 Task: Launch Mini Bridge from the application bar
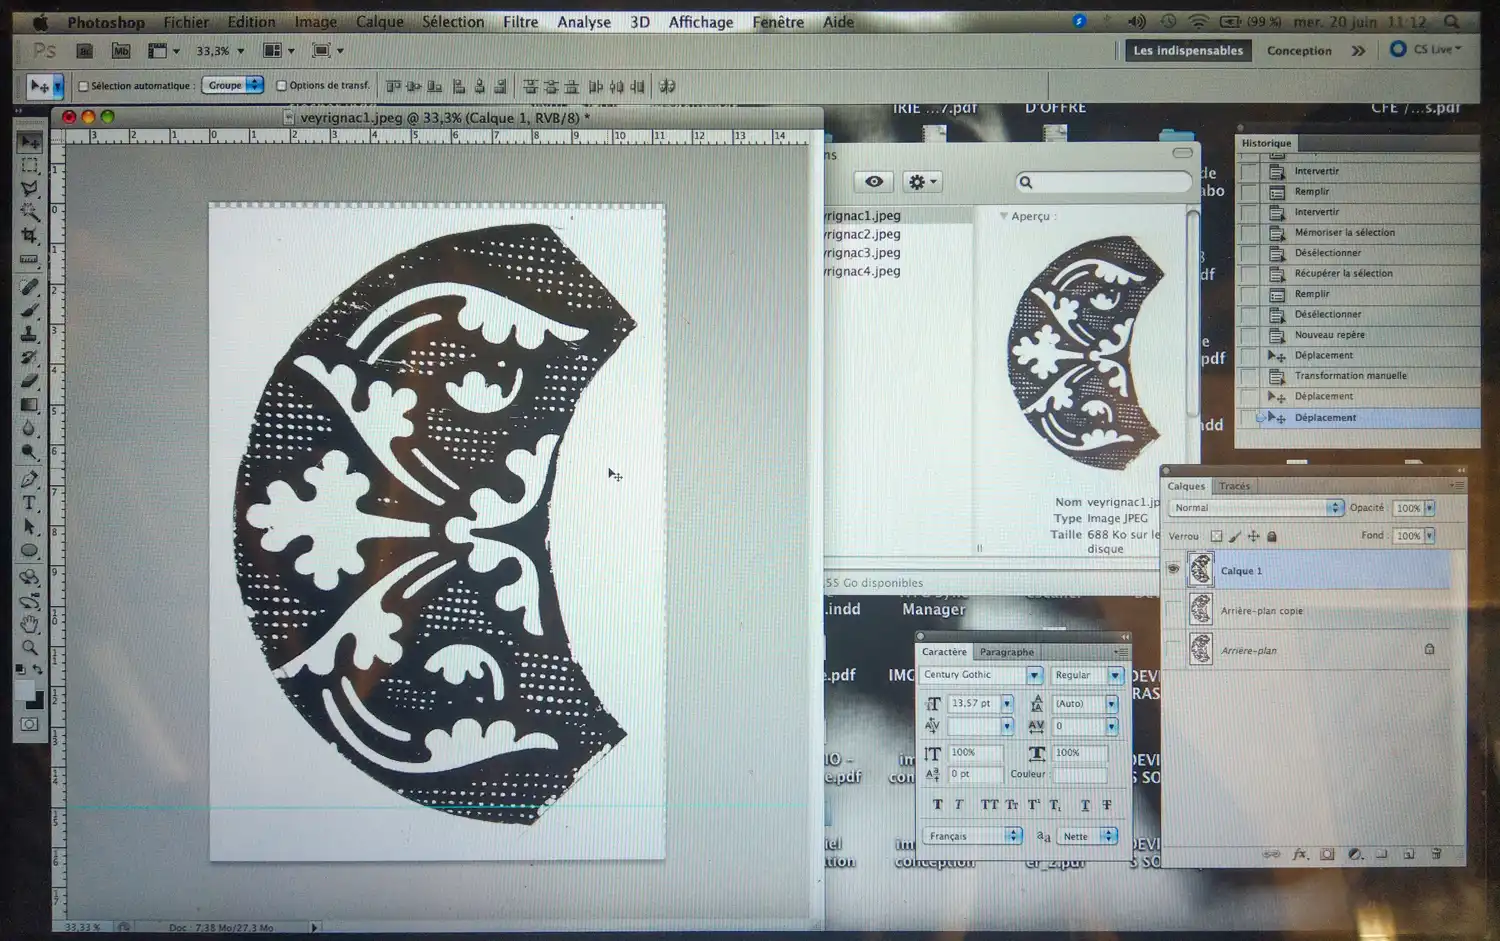click(121, 51)
